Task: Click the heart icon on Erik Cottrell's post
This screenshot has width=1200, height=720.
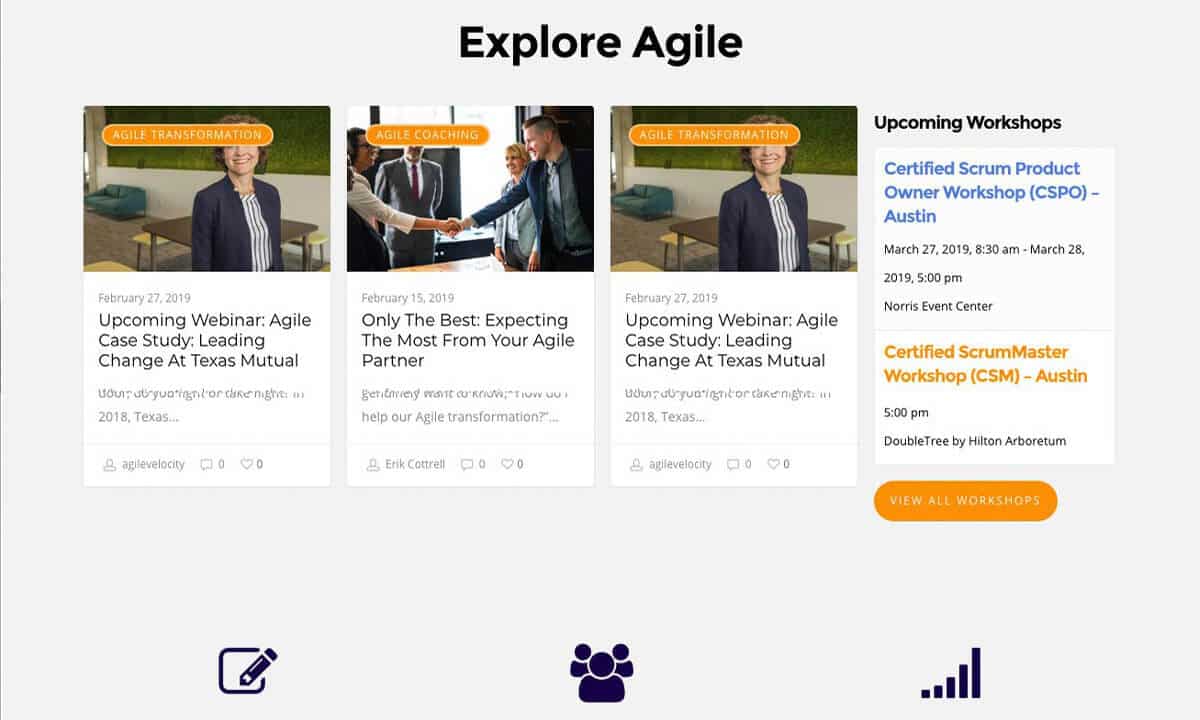Action: [507, 464]
